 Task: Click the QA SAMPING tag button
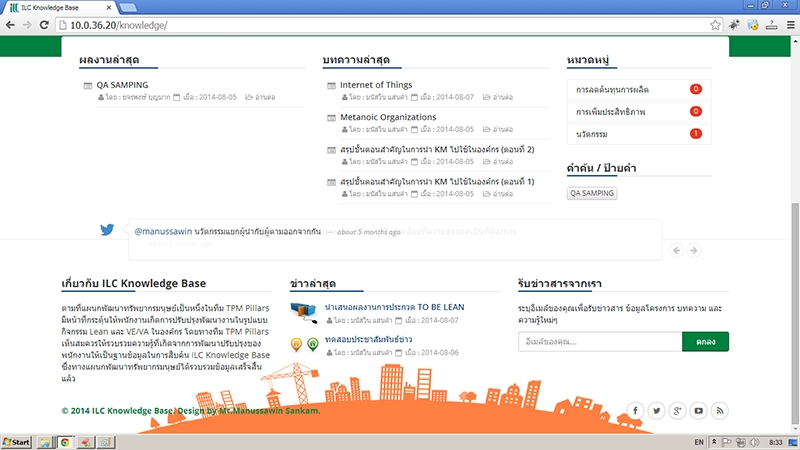click(x=592, y=193)
